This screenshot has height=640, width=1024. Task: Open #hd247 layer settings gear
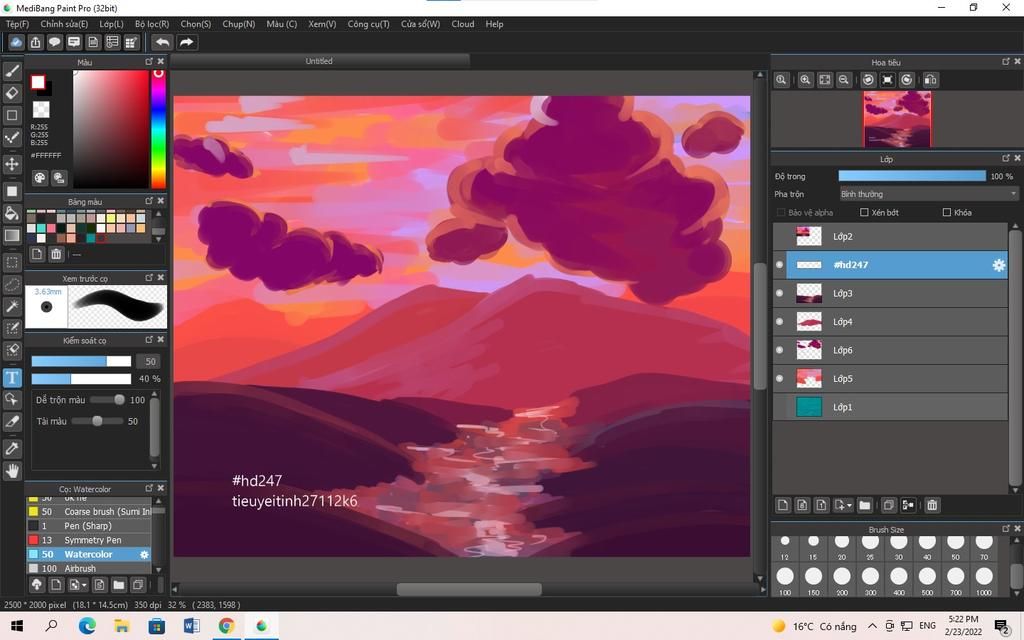(x=999, y=265)
